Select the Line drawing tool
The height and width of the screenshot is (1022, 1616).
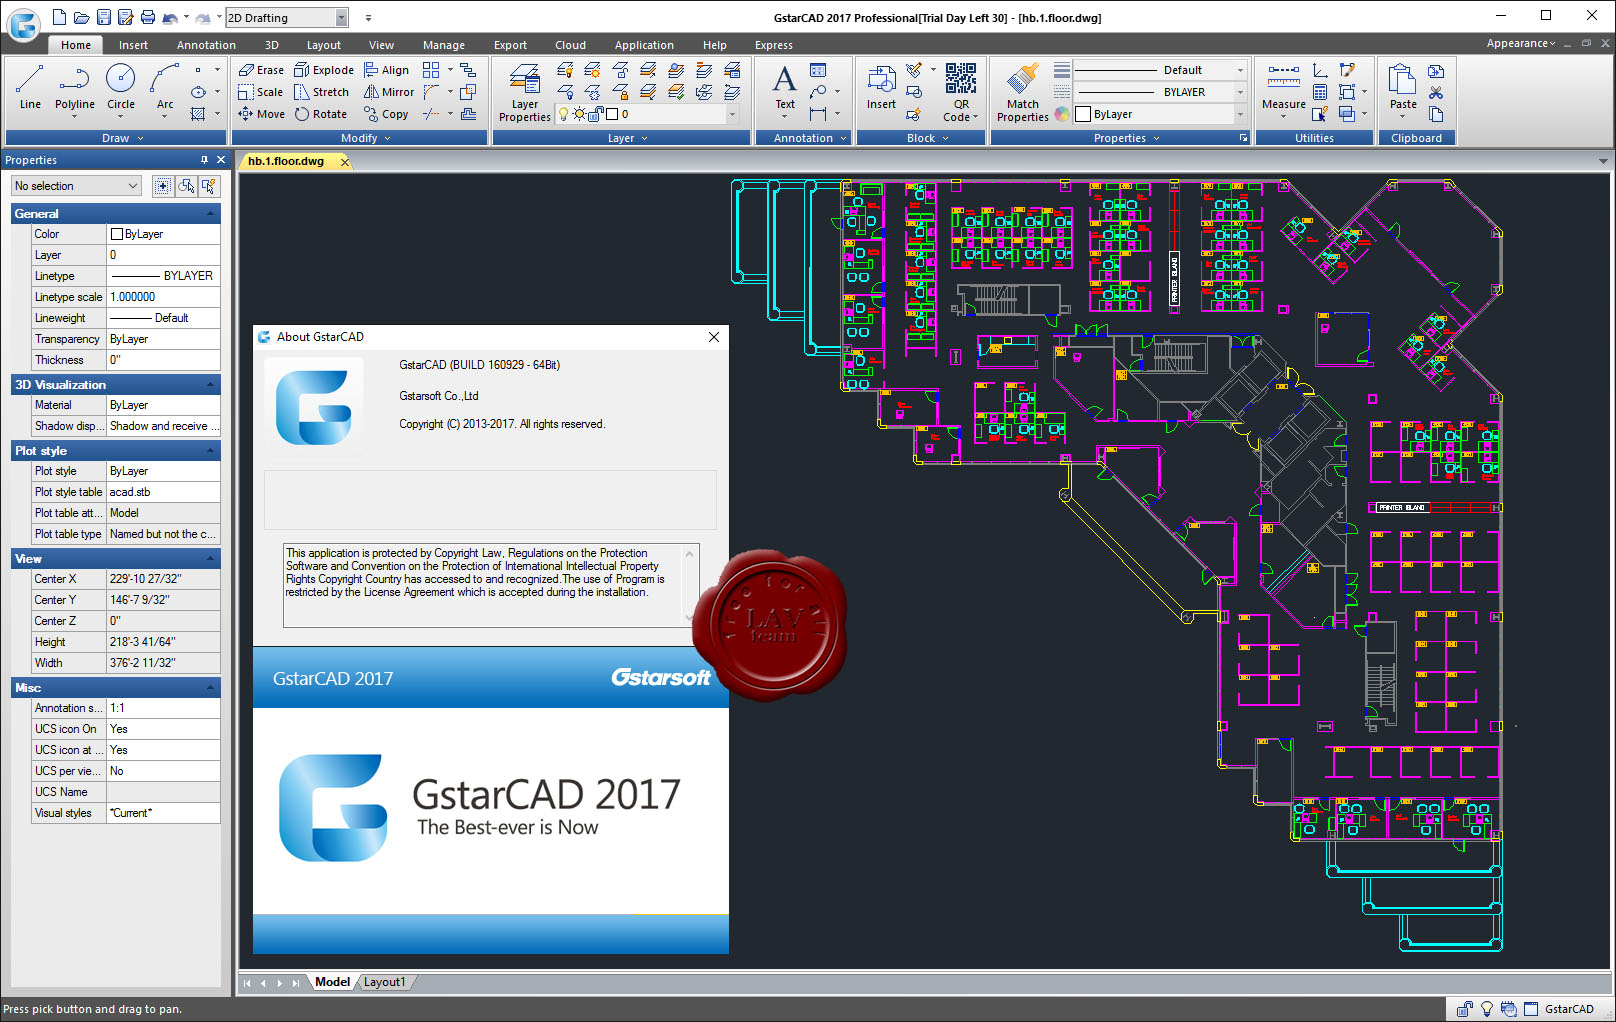tap(30, 86)
